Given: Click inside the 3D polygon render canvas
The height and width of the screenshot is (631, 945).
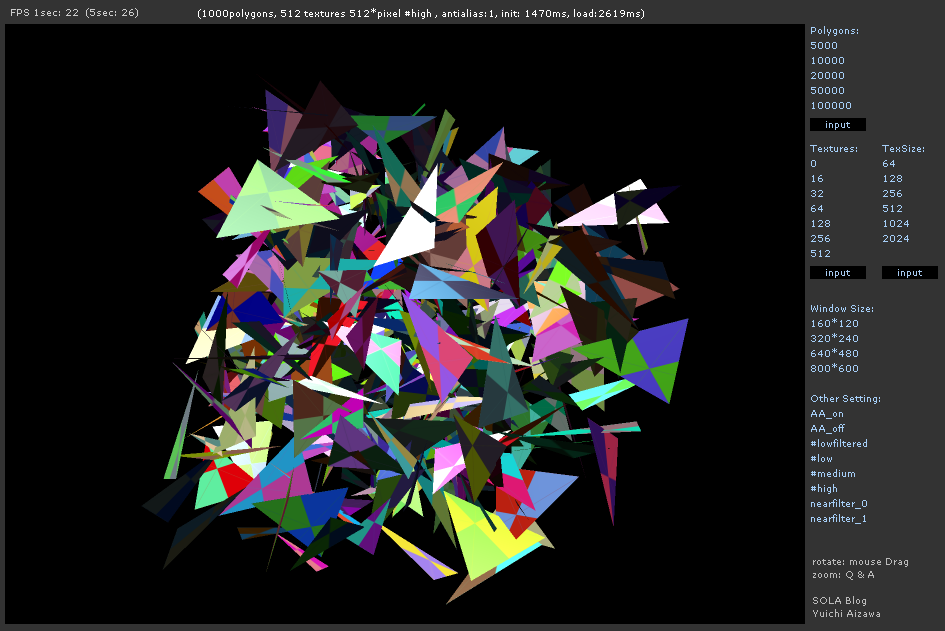Looking at the screenshot, I should point(405,324).
